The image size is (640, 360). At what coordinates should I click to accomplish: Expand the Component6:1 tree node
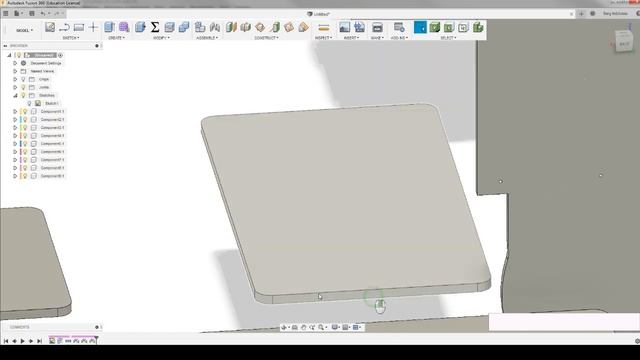15,152
